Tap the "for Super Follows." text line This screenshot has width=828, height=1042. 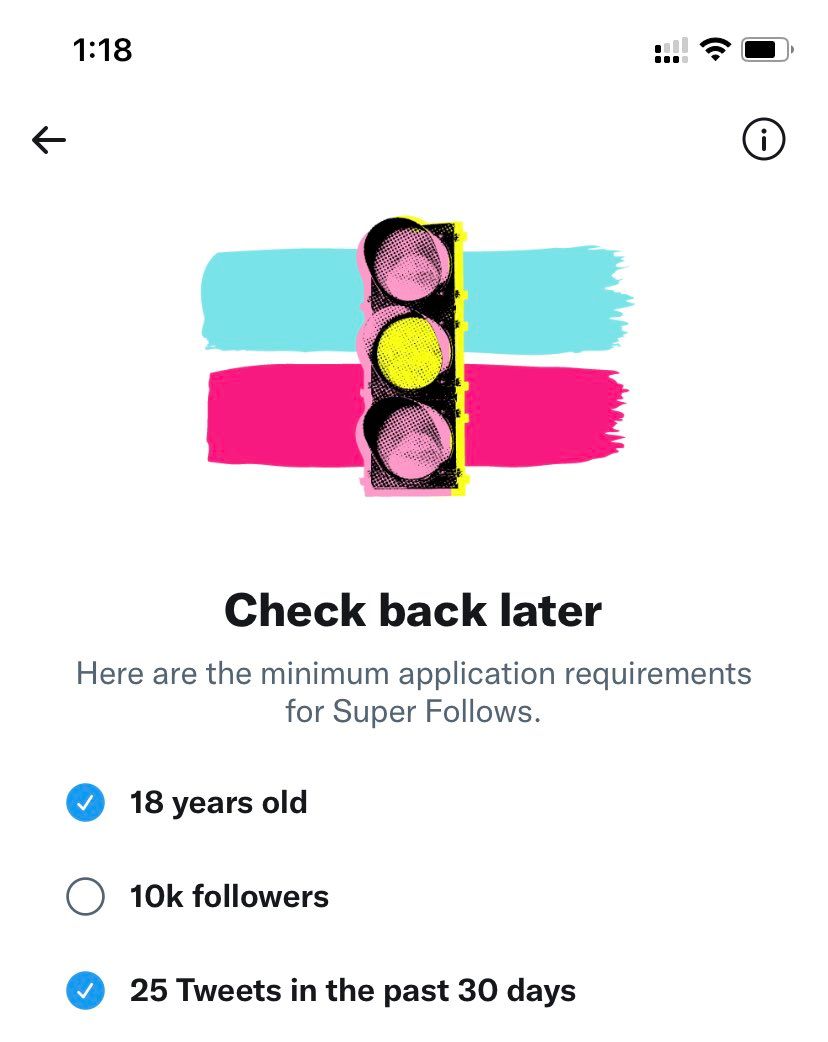point(413,713)
